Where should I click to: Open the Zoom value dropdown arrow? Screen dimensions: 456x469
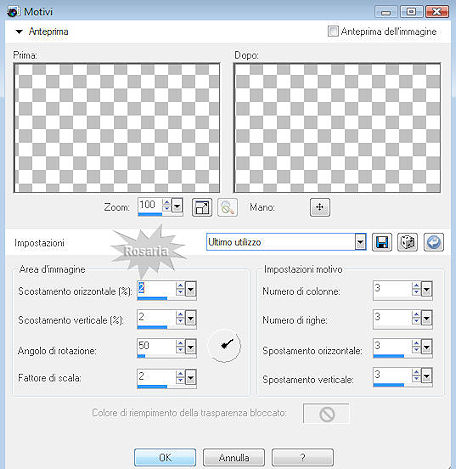pyautogui.click(x=177, y=206)
